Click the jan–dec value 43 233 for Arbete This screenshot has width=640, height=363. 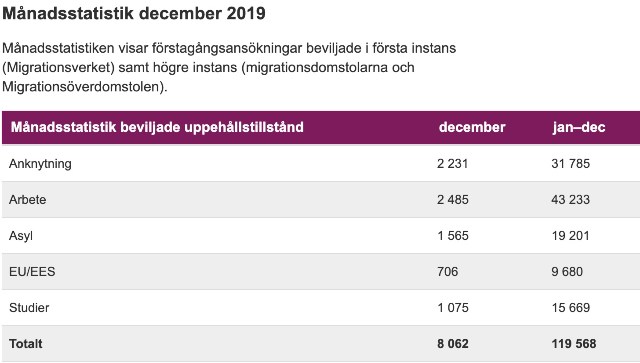click(x=571, y=200)
